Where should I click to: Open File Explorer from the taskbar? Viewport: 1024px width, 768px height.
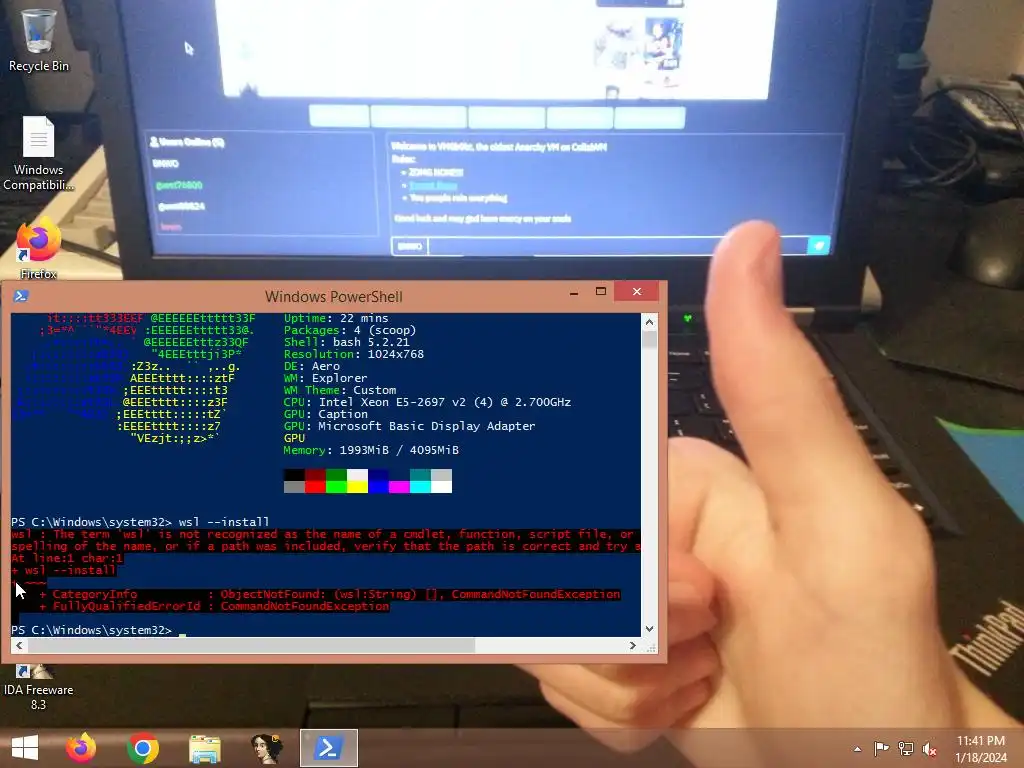tap(205, 748)
